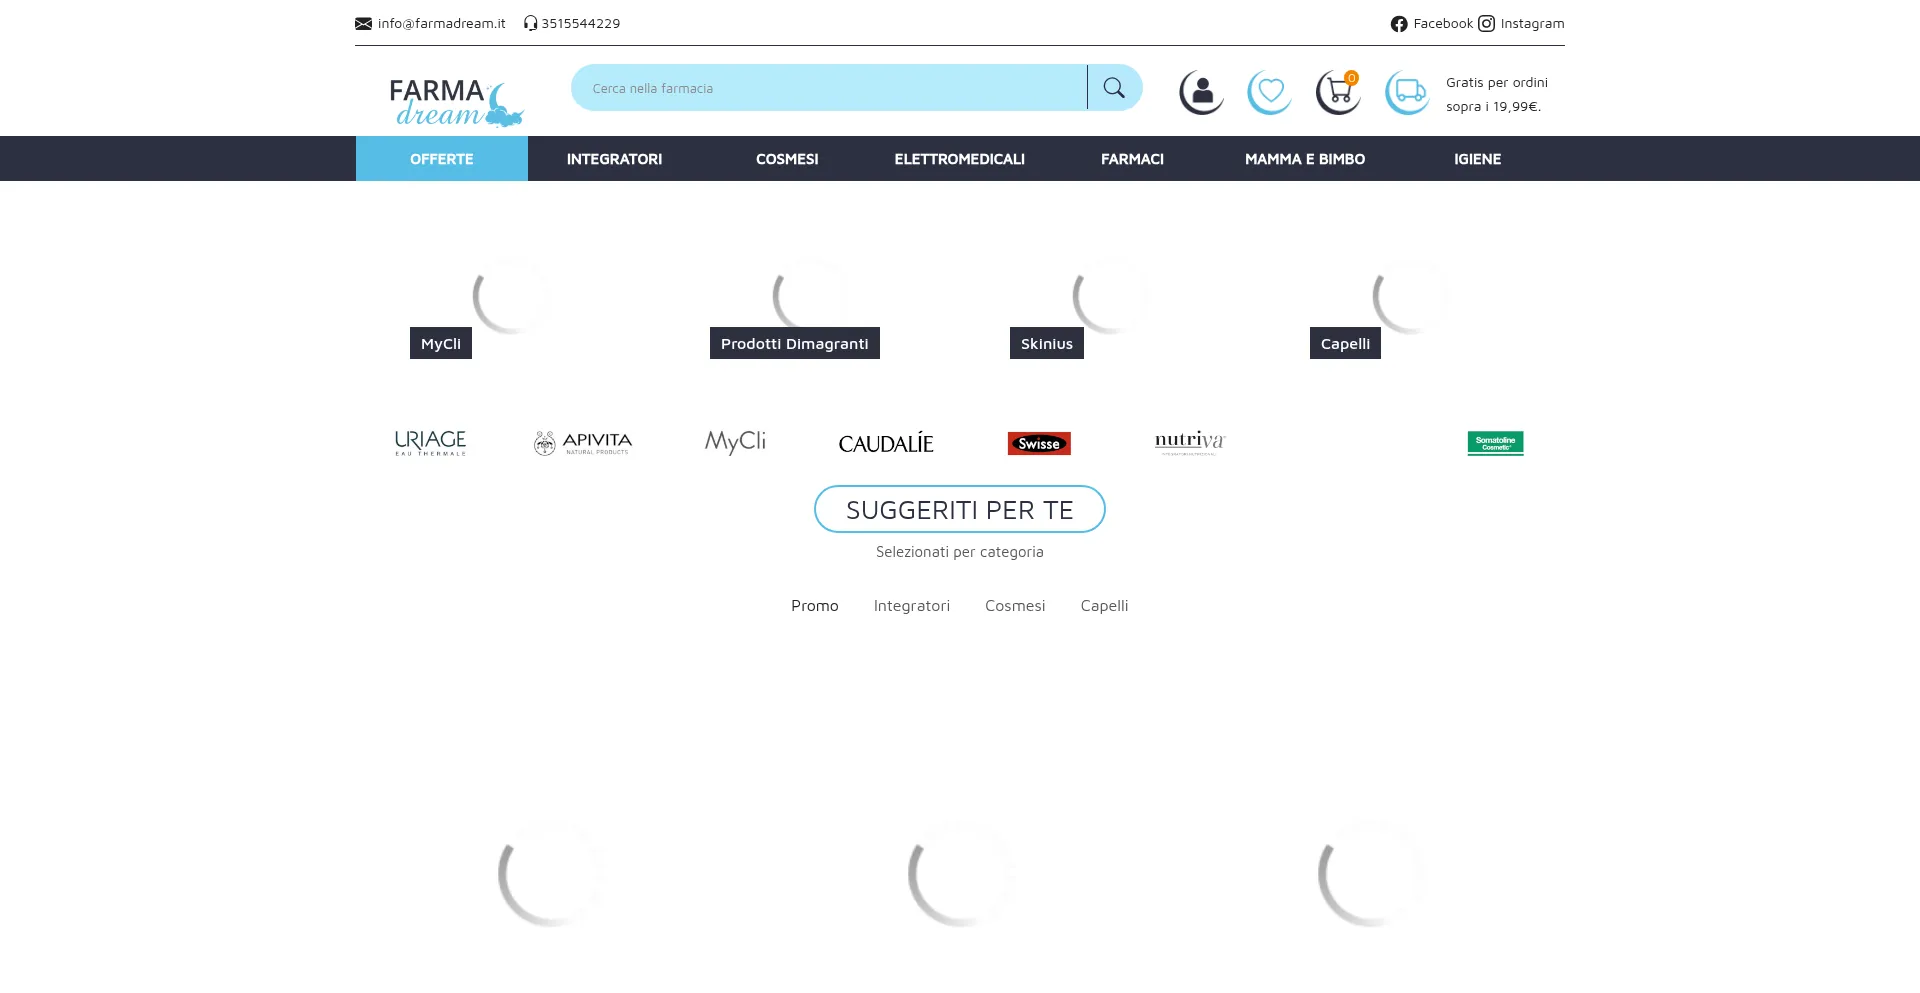Image resolution: width=1920 pixels, height=993 pixels.
Task: Click the Skinius category banner
Action: (x=1046, y=343)
